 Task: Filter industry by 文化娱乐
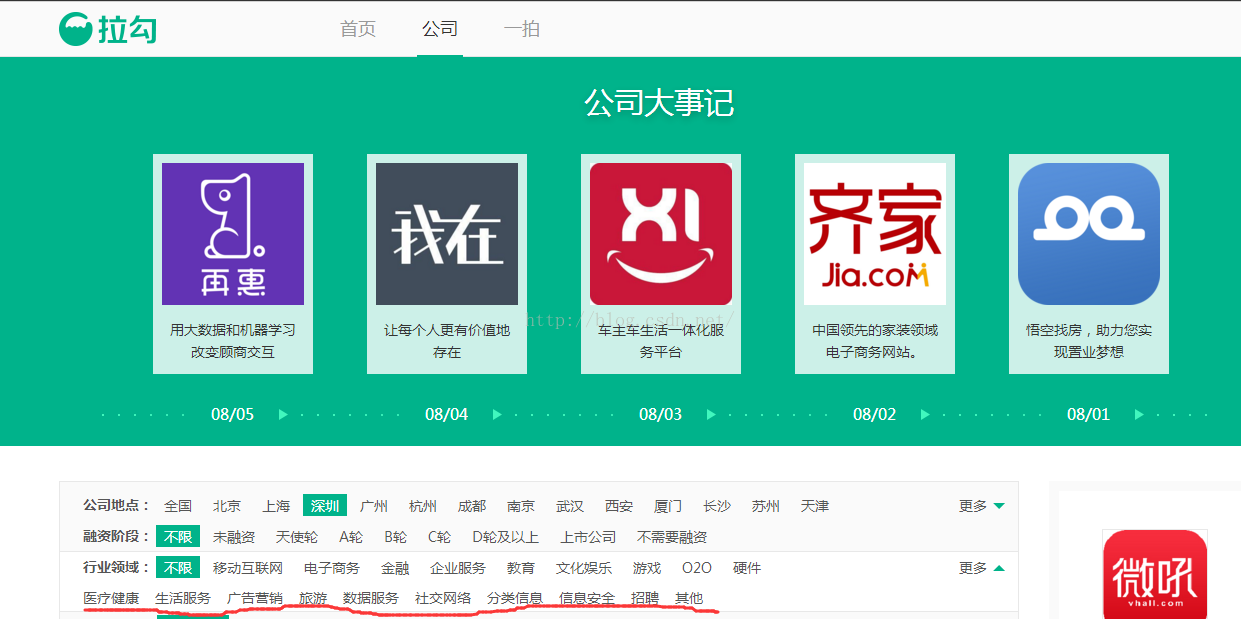click(584, 568)
